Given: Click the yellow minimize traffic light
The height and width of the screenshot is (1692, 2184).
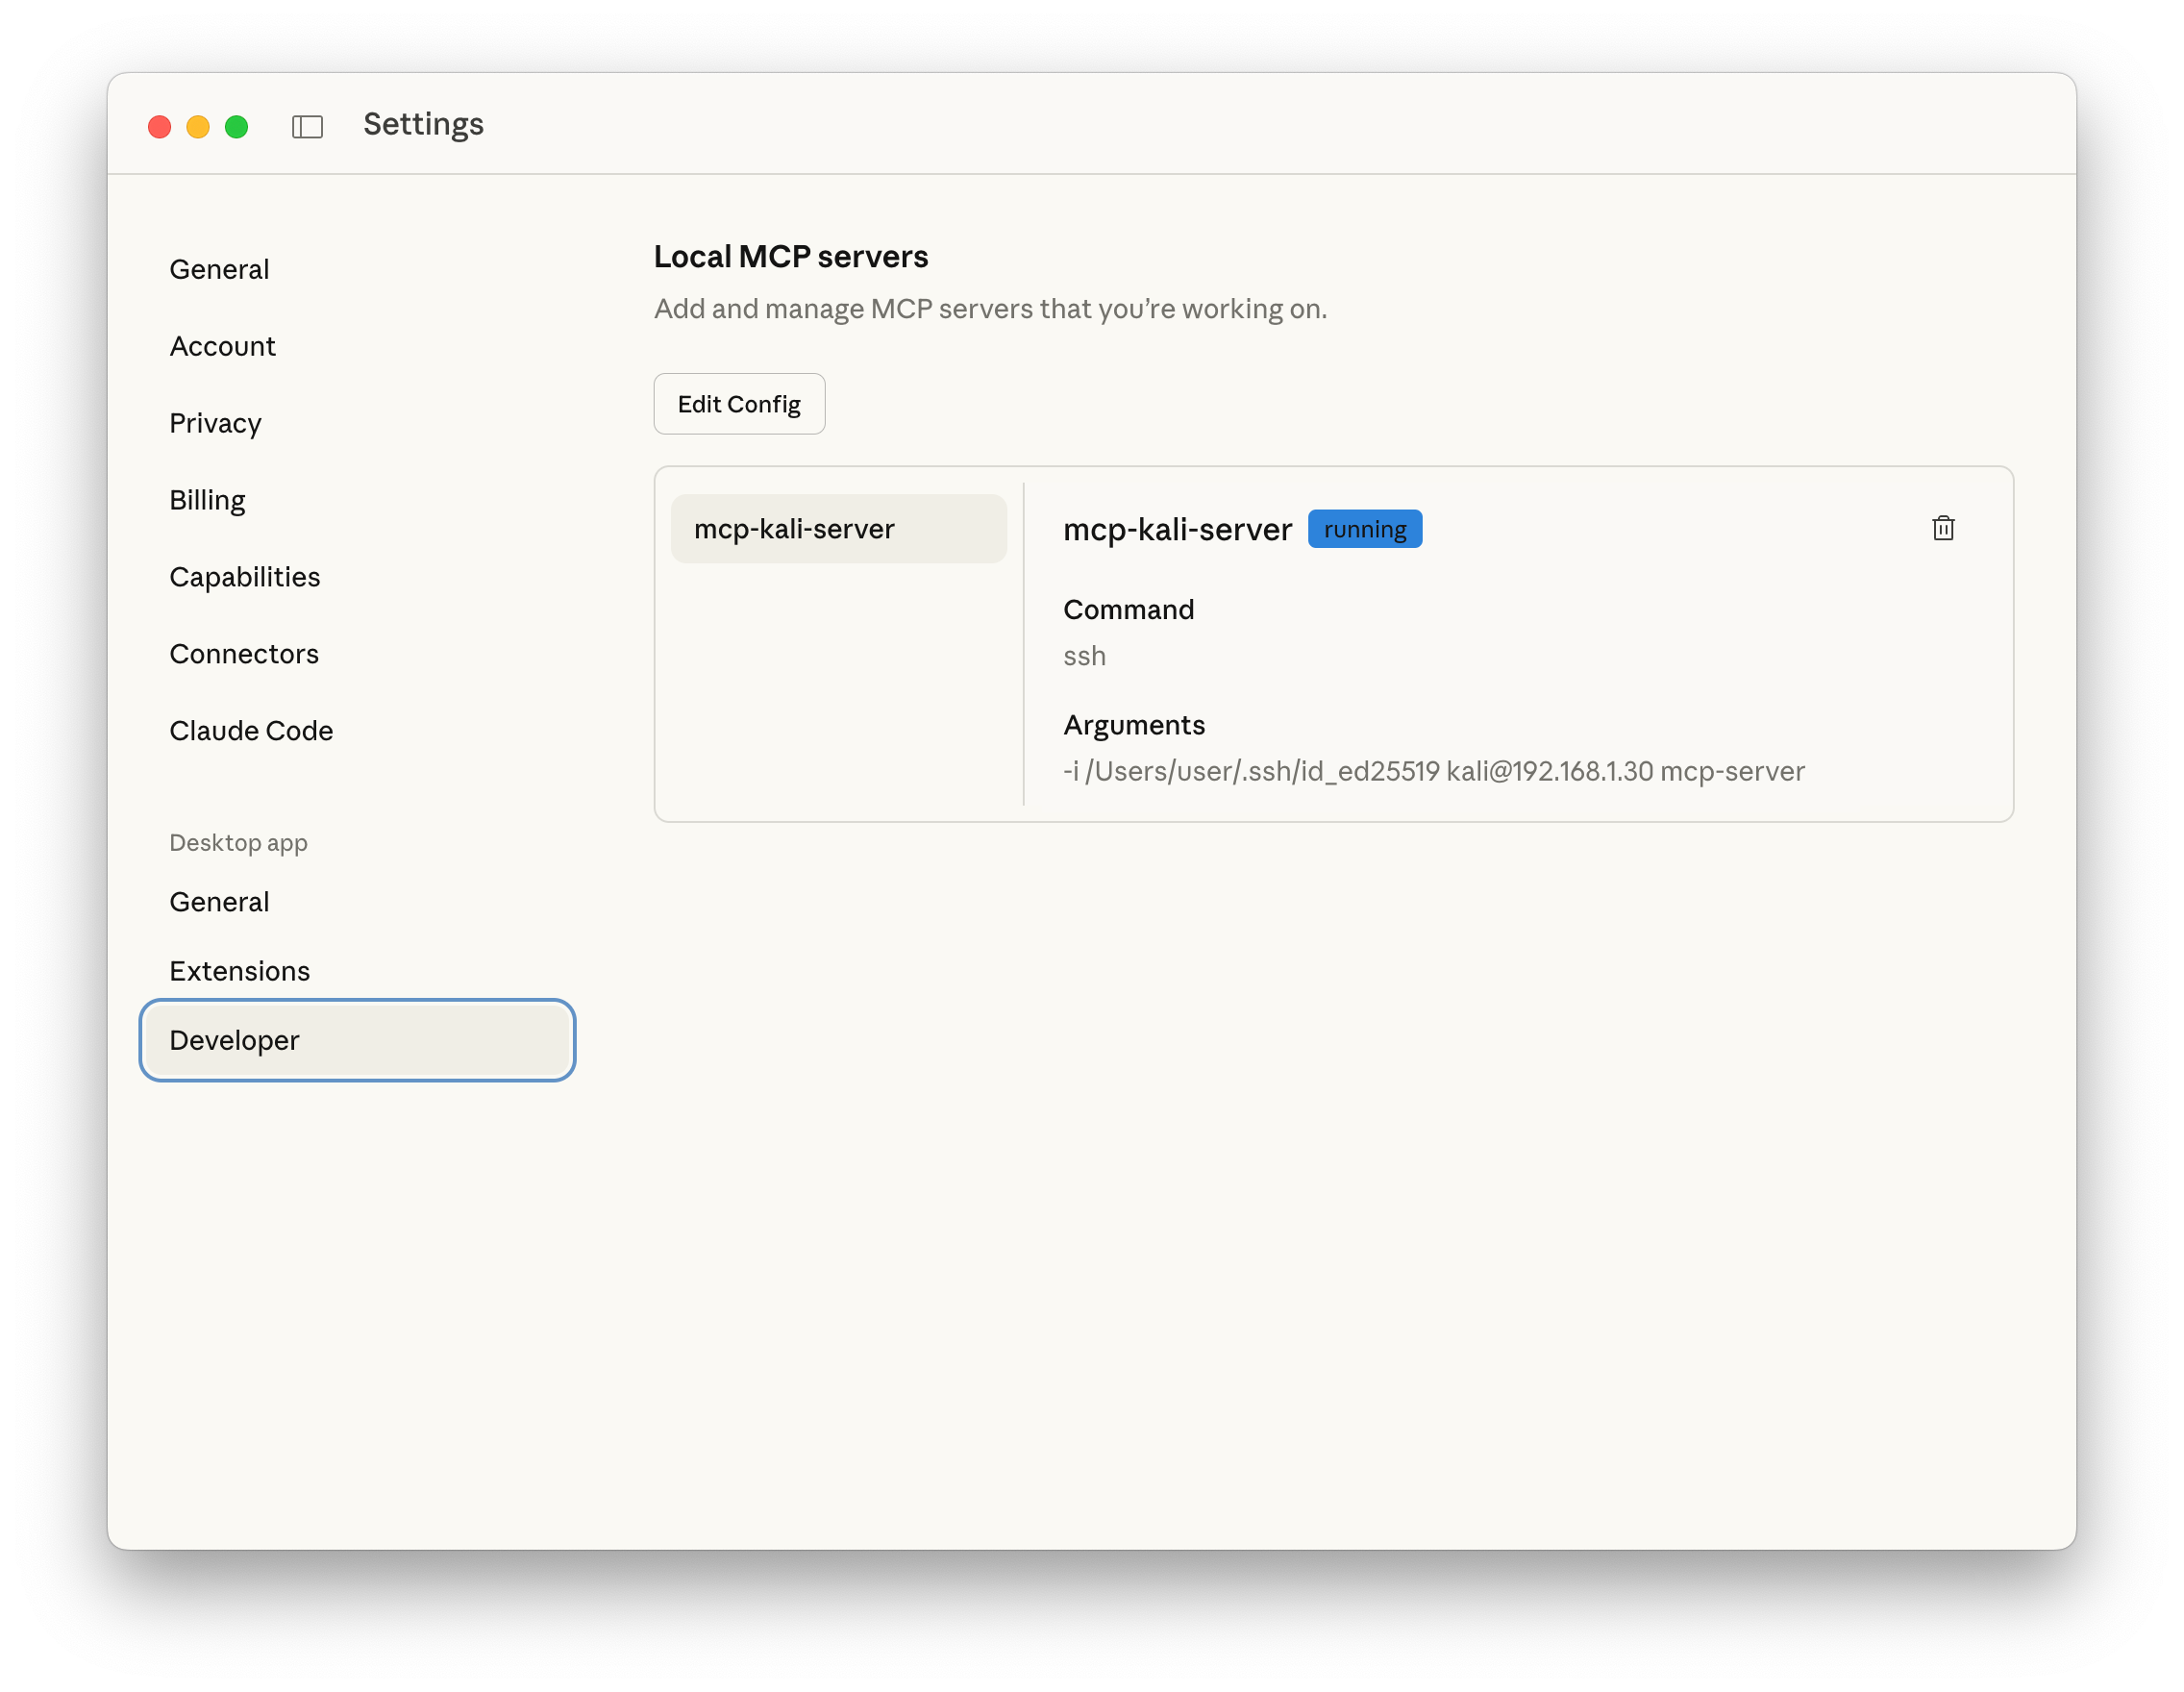Looking at the screenshot, I should click(x=198, y=127).
